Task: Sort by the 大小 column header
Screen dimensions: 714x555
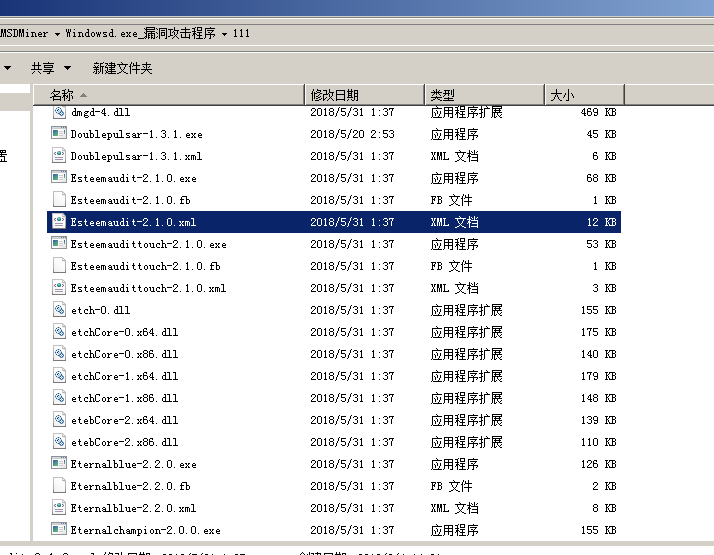Action: [584, 95]
